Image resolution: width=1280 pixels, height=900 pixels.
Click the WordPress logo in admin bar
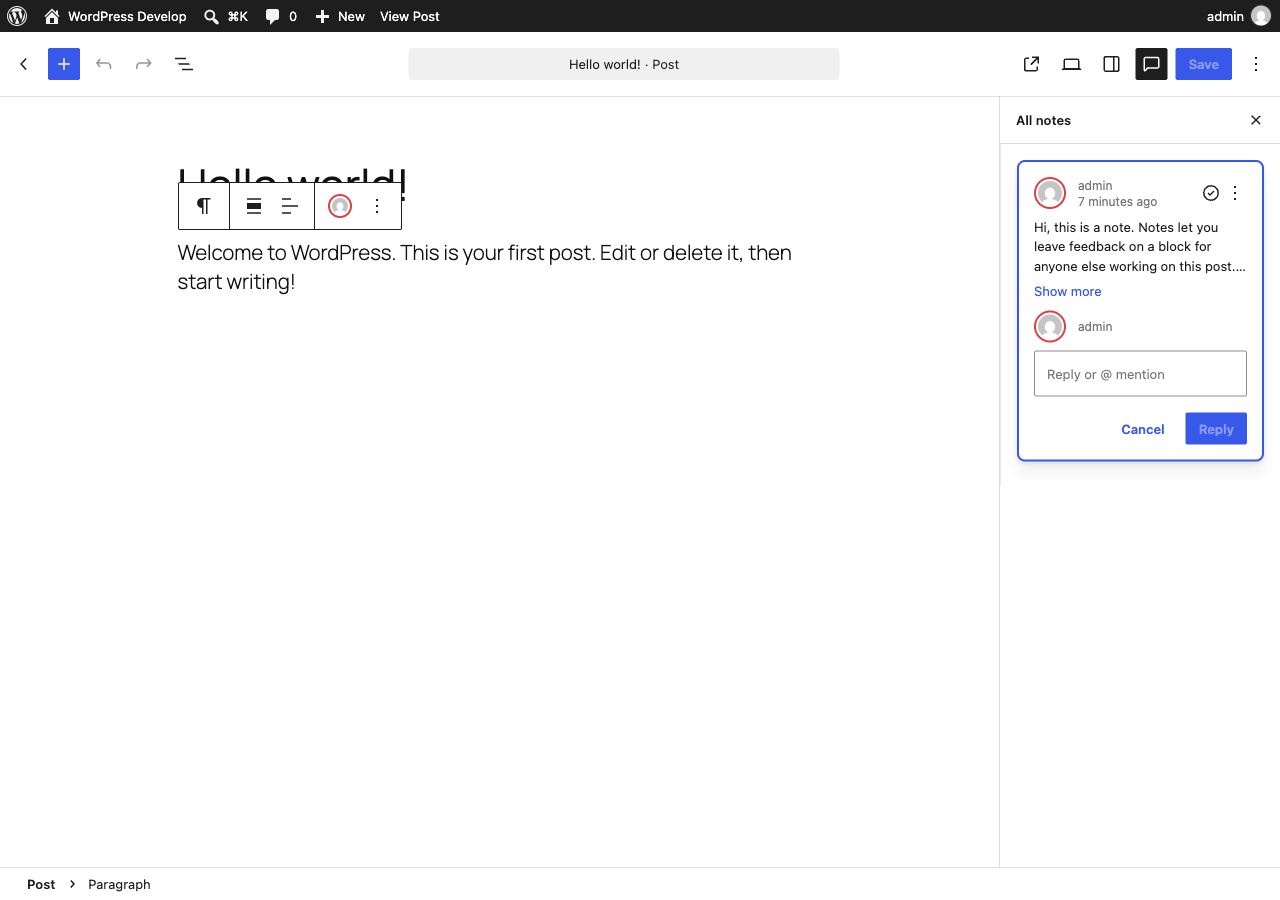(17, 16)
